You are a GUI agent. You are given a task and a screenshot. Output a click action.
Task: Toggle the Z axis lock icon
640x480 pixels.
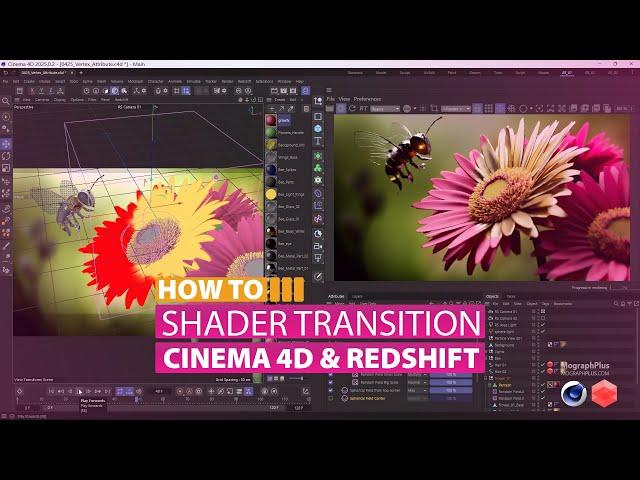coord(51,91)
